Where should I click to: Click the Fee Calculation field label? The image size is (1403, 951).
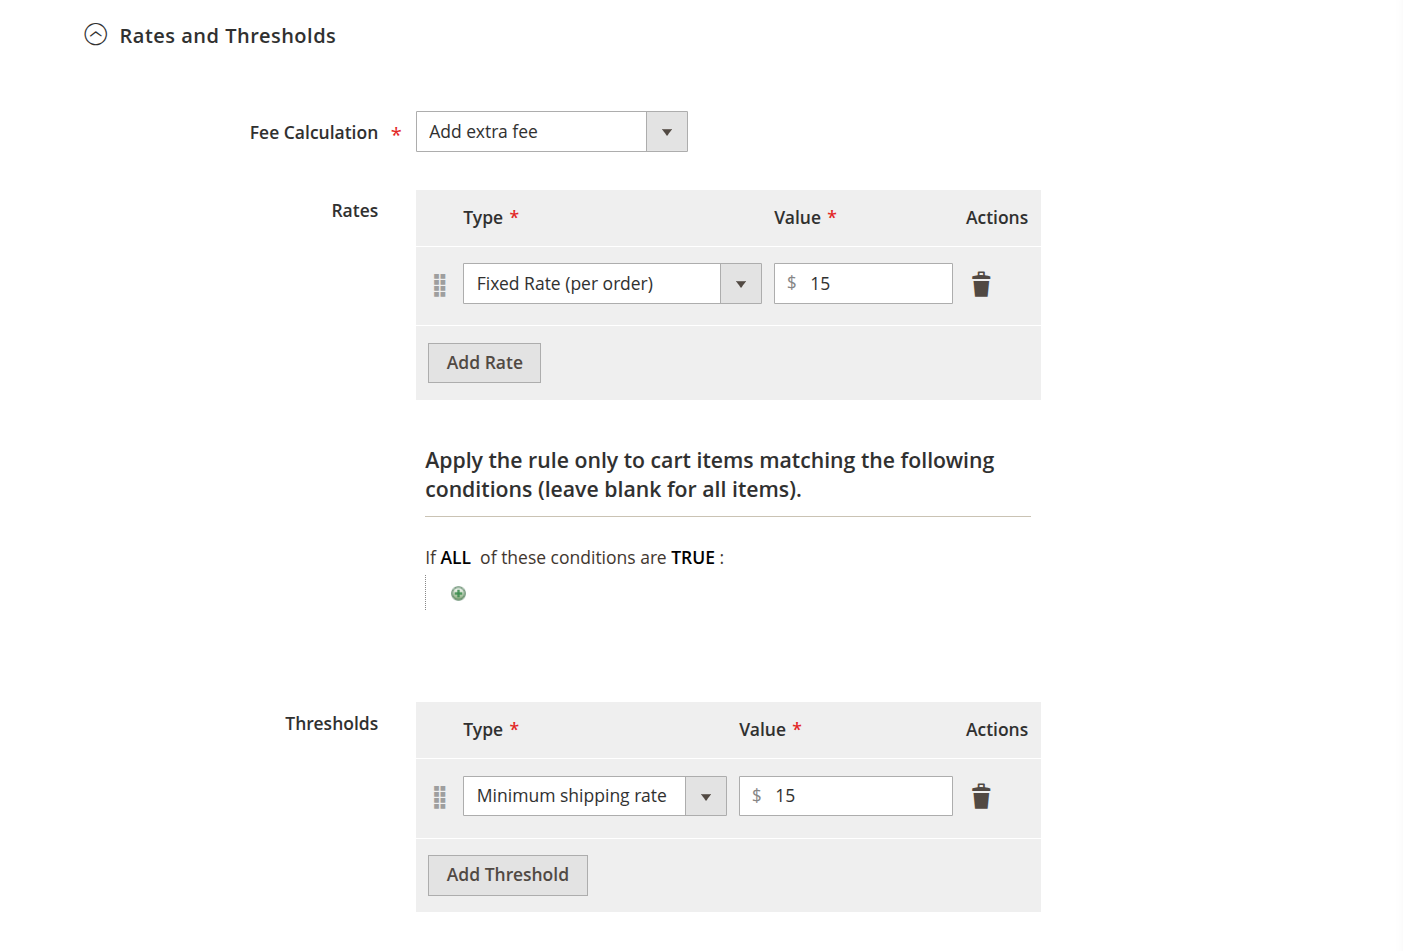click(313, 133)
